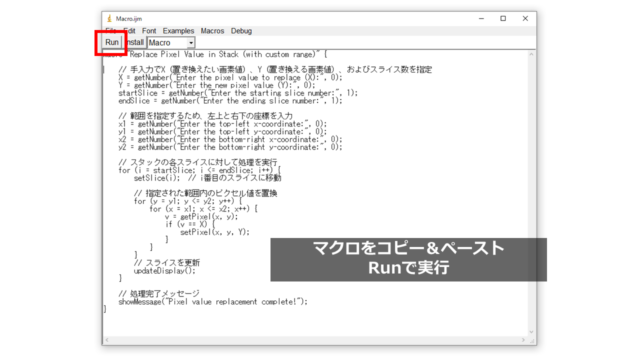Click the vertical scrollbar down arrow
640x360 pixels.
click(531, 332)
